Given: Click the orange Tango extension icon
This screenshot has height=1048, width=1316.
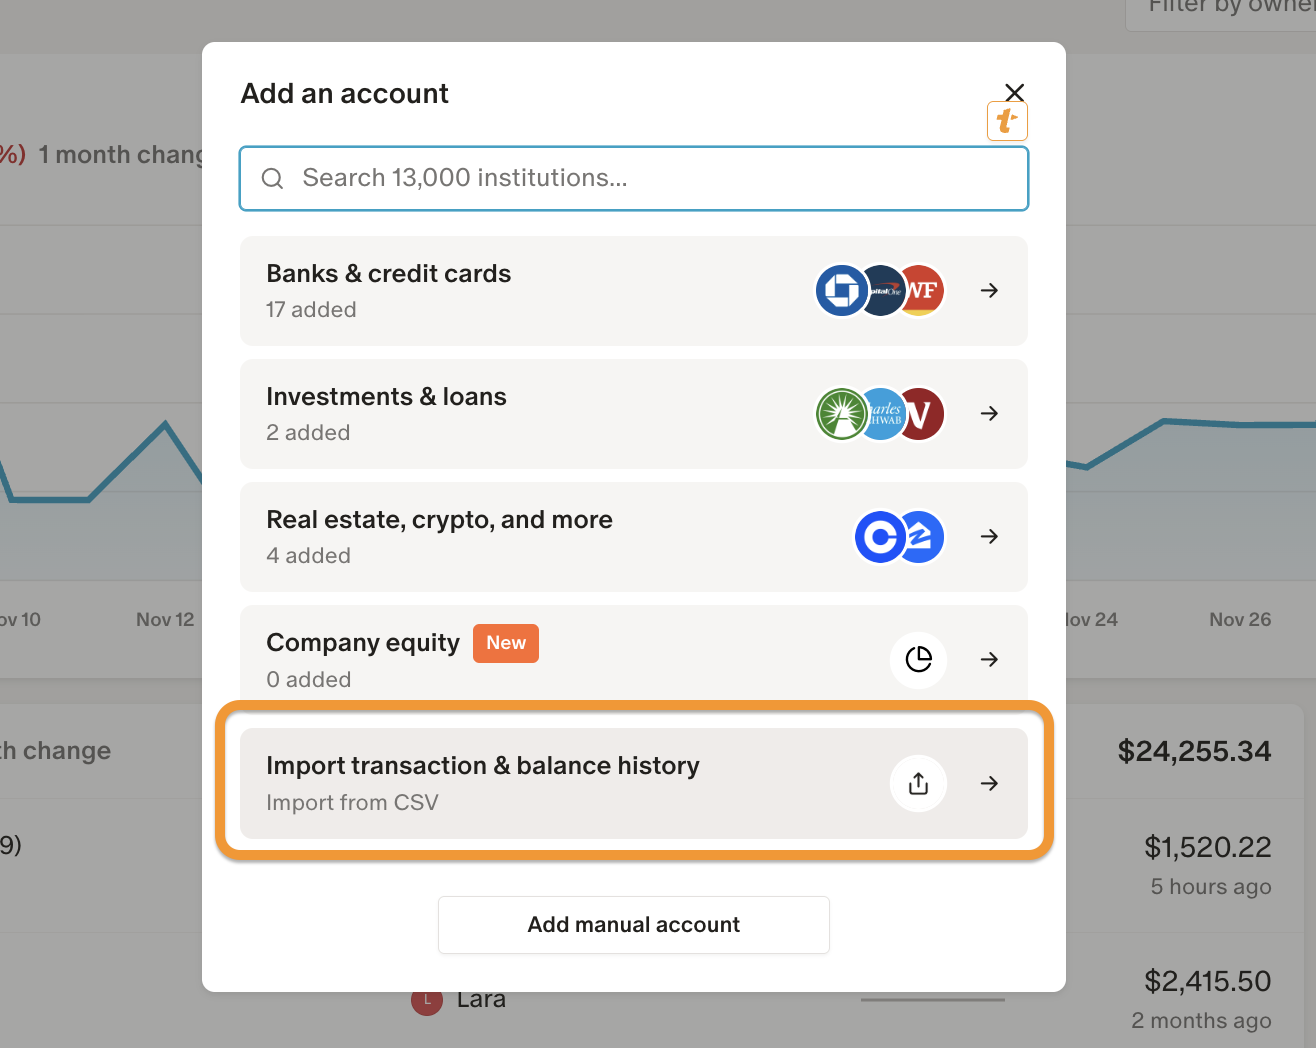Looking at the screenshot, I should (x=1007, y=121).
